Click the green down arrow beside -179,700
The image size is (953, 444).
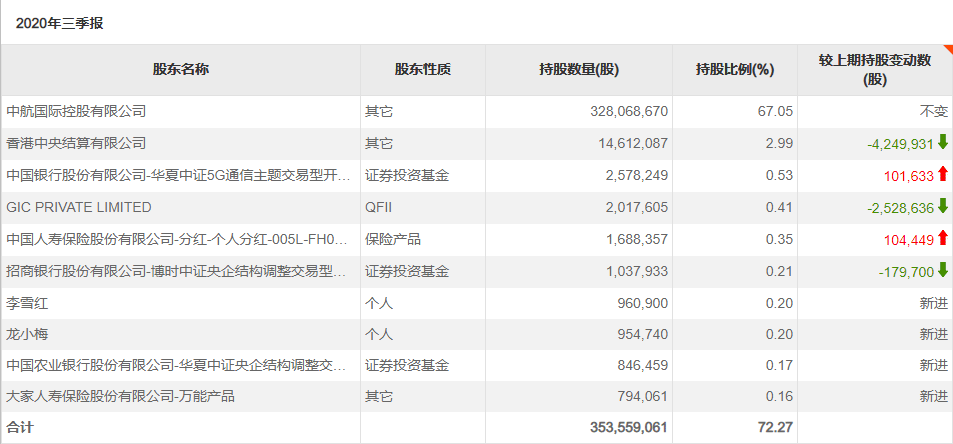(x=943, y=271)
